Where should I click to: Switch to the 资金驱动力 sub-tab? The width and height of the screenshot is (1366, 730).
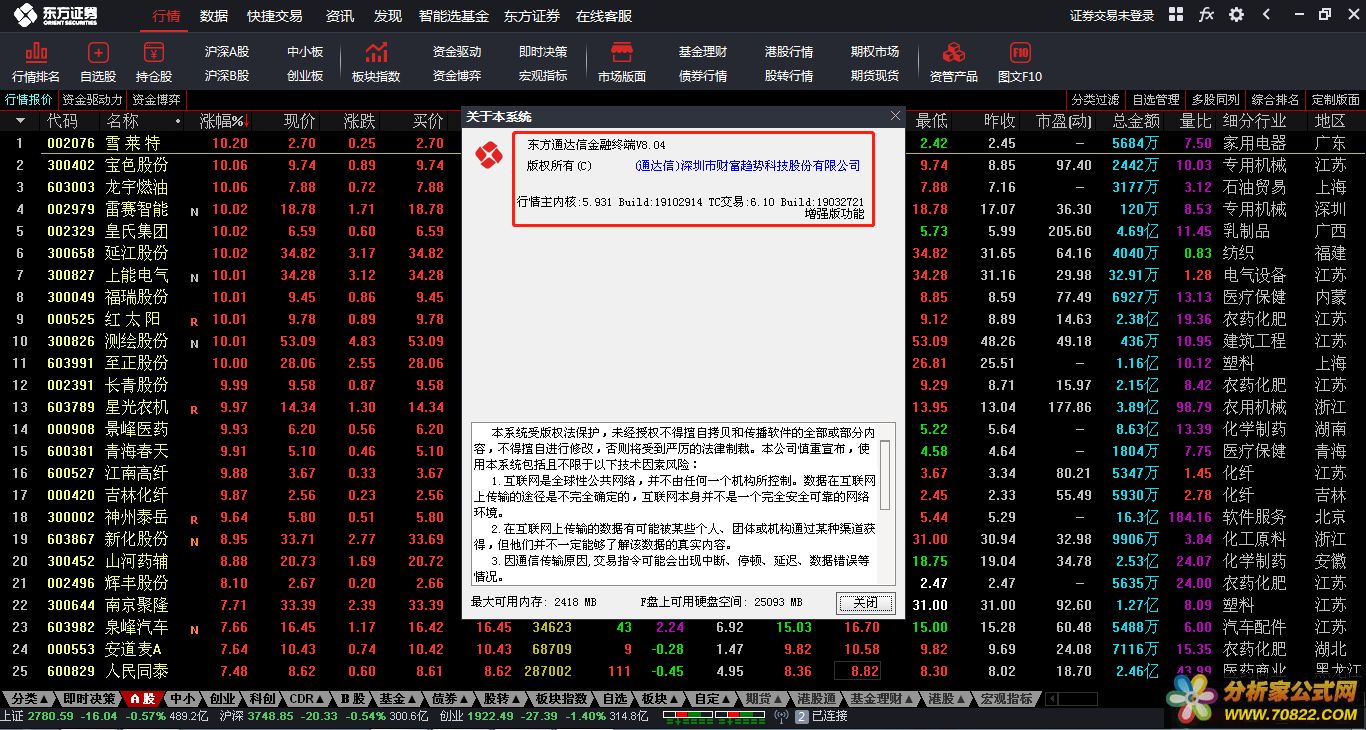[x=92, y=100]
